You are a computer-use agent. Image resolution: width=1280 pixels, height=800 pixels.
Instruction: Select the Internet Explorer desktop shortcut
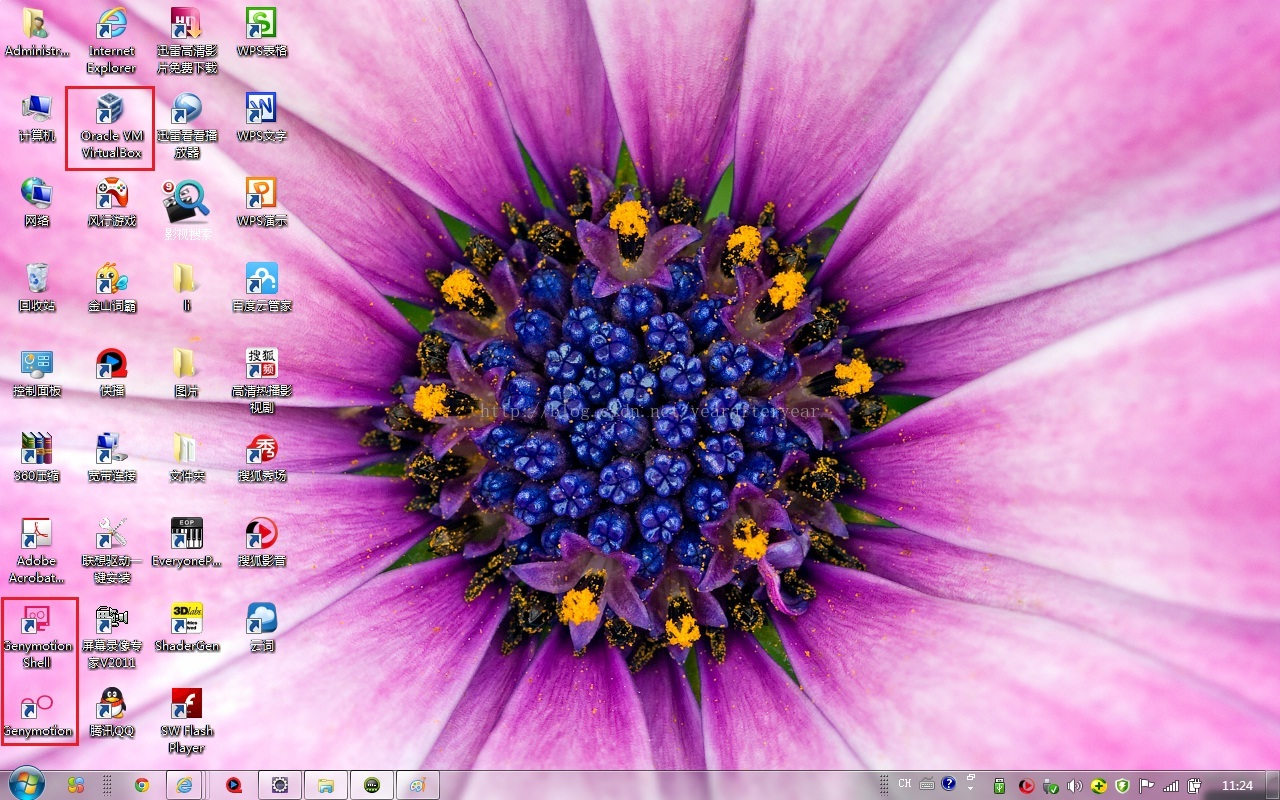112,40
